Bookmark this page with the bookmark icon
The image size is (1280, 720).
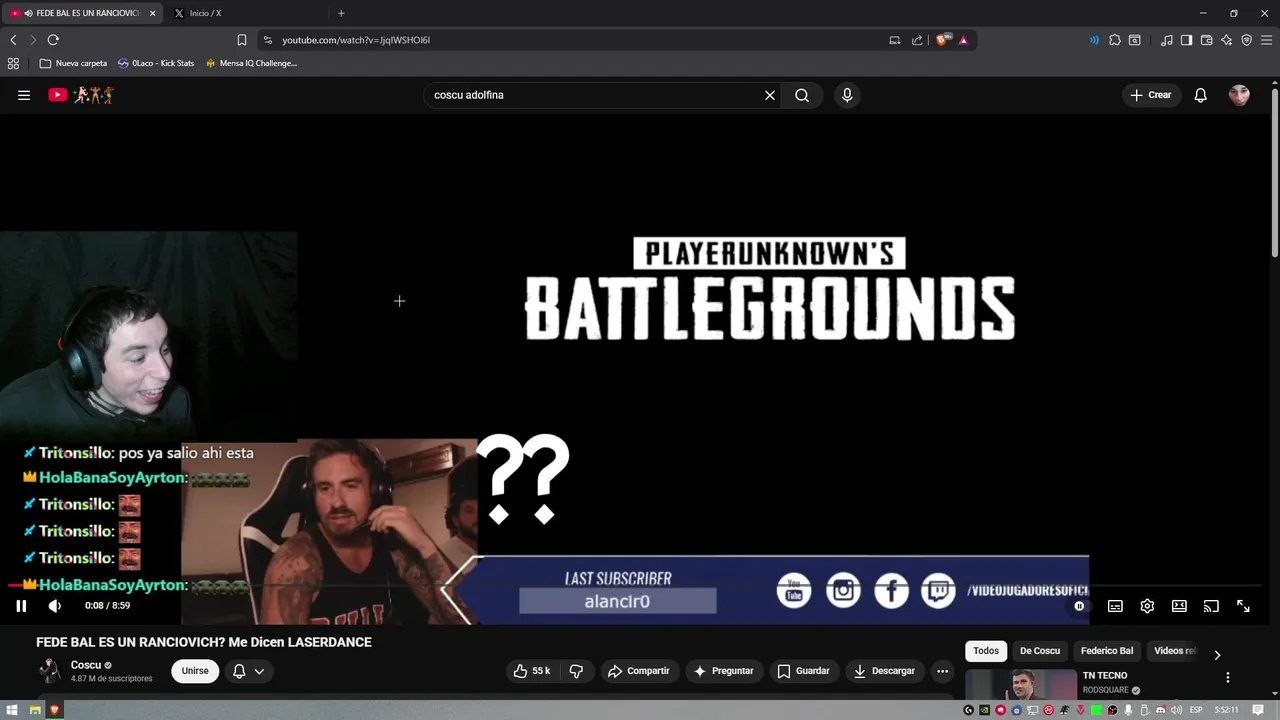click(x=241, y=40)
